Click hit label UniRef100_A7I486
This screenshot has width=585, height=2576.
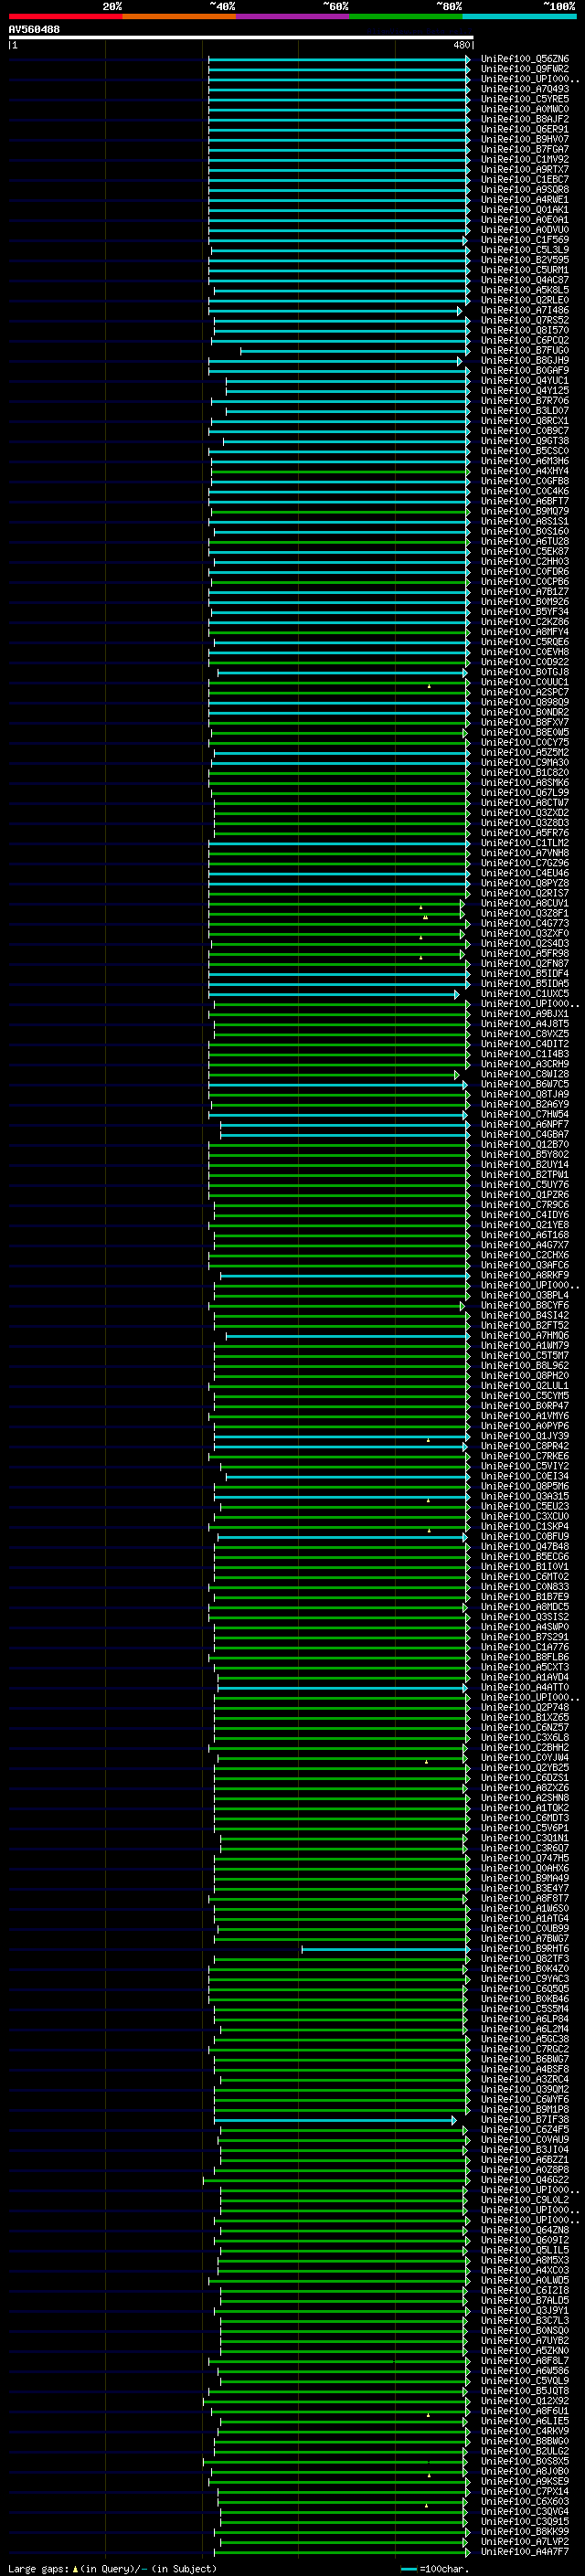524,310
